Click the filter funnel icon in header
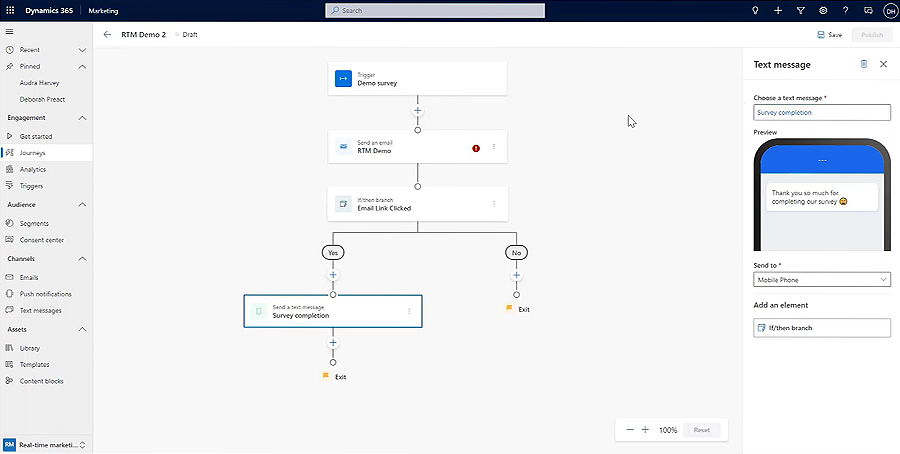Screen dimensions: 900x454 800,10
